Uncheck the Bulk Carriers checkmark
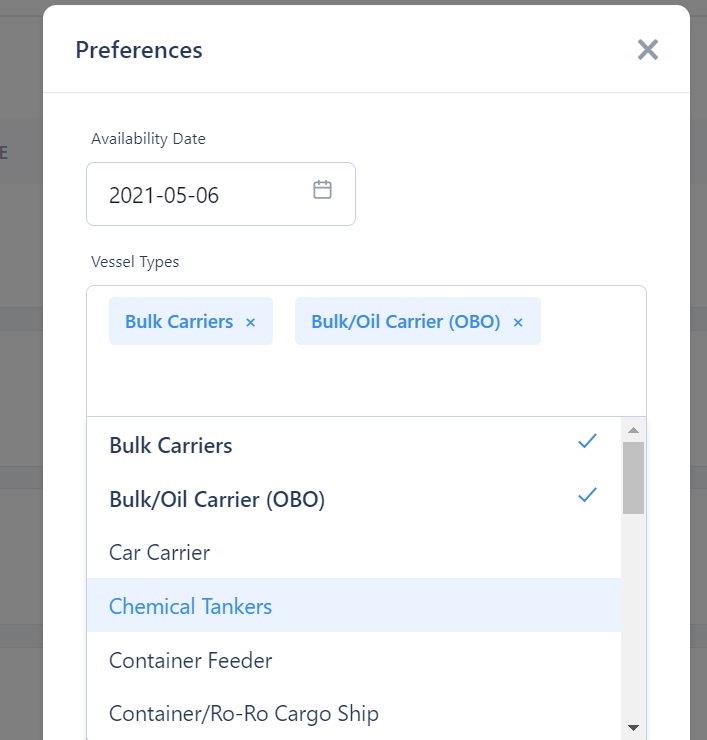Screen dimensions: 707x740 (587, 441)
